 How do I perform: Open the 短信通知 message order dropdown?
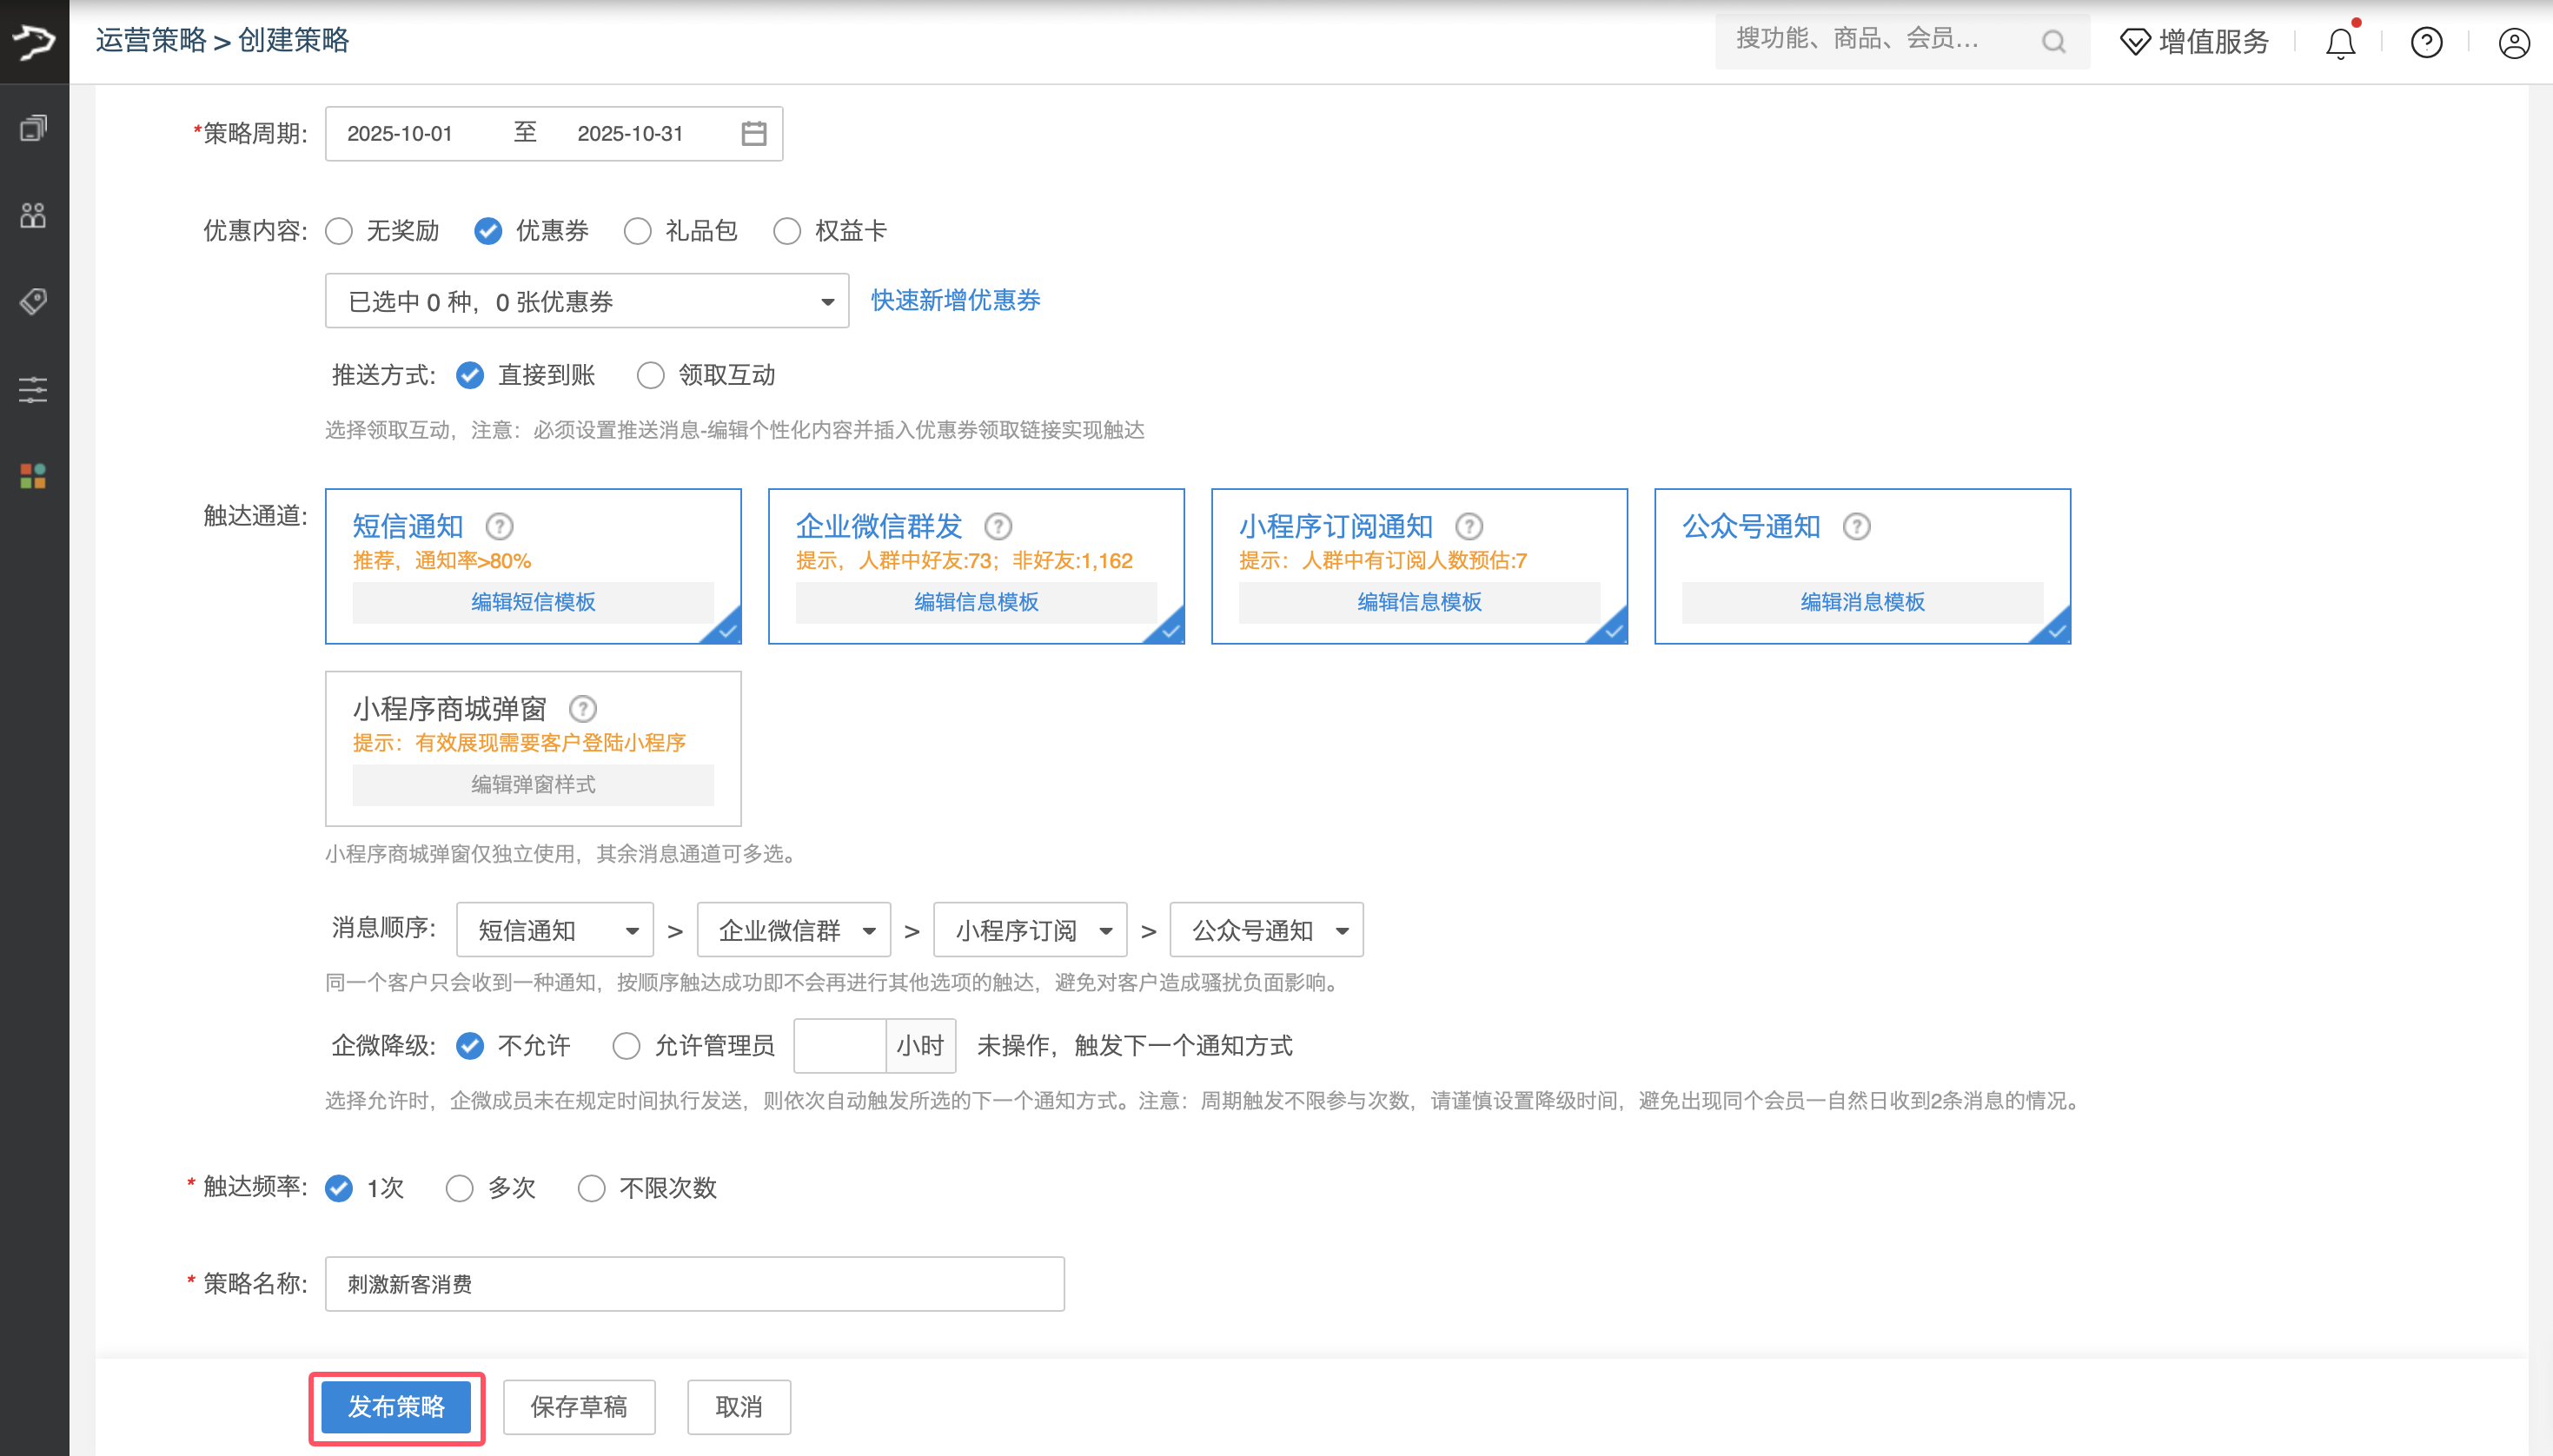(x=555, y=930)
